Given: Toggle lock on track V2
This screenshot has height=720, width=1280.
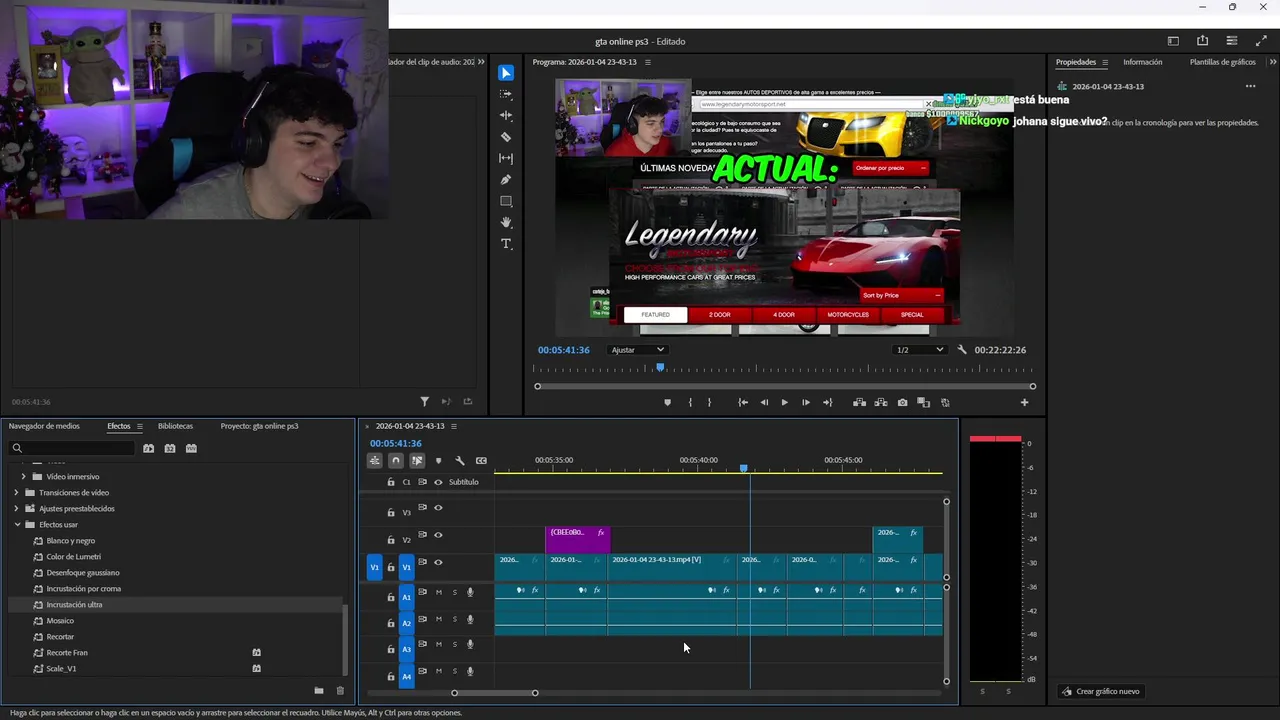Looking at the screenshot, I should tap(391, 540).
